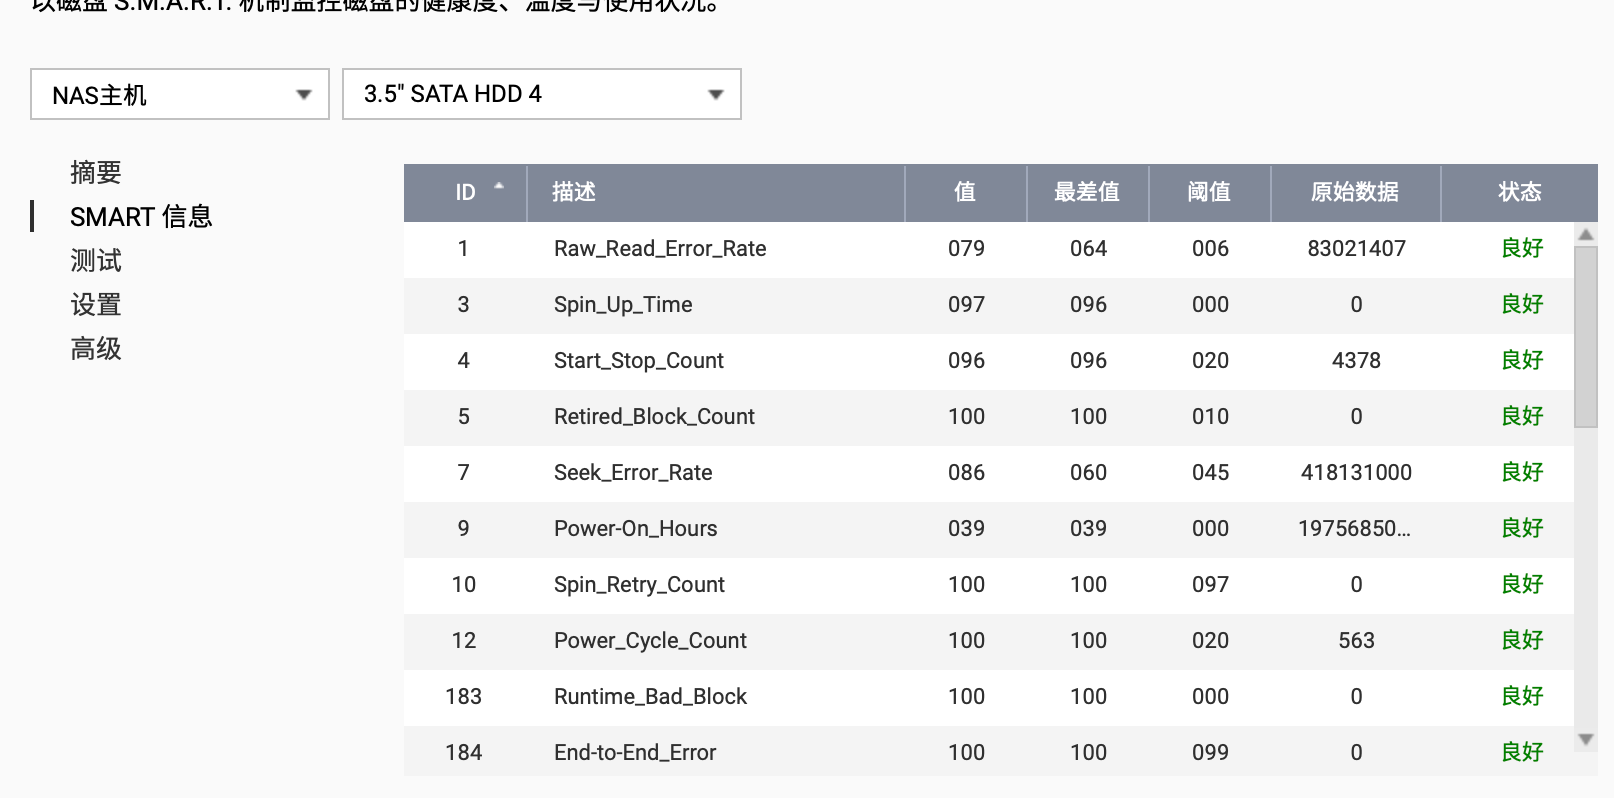
Task: Click the 描述 column header
Action: (574, 192)
